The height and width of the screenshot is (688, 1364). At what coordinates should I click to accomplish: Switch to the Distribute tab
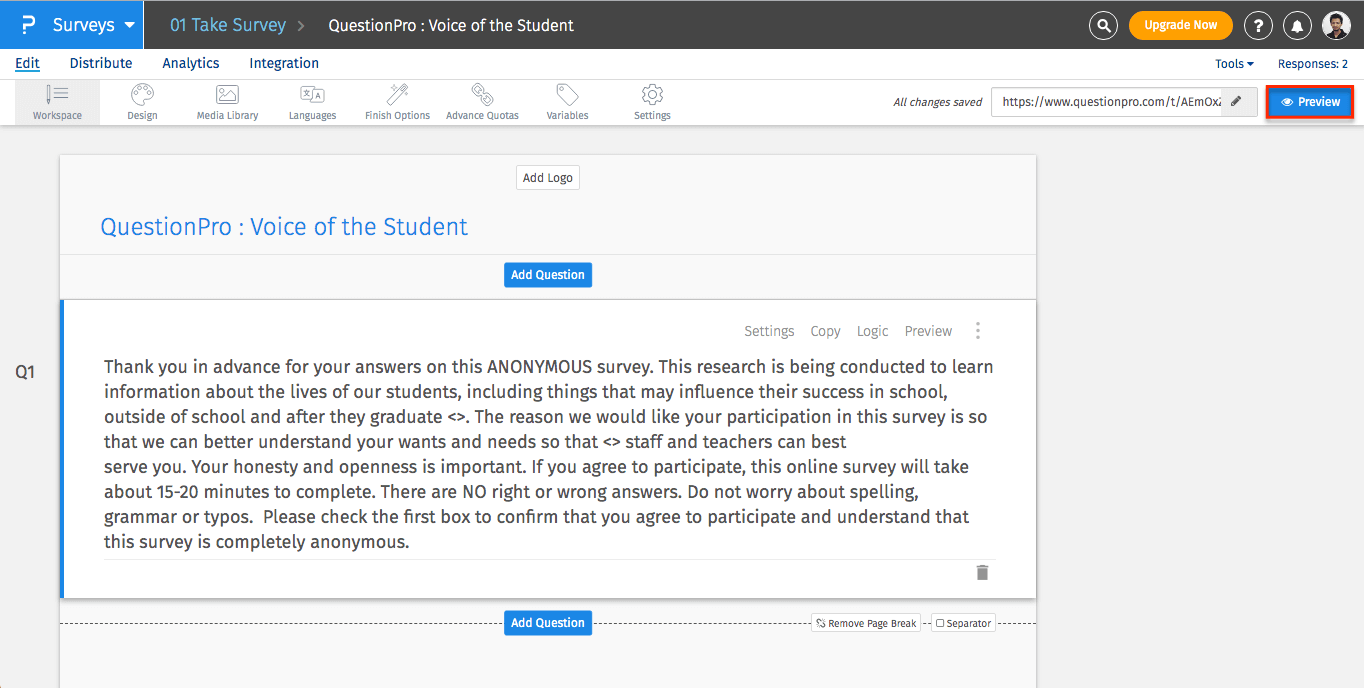pyautogui.click(x=101, y=63)
